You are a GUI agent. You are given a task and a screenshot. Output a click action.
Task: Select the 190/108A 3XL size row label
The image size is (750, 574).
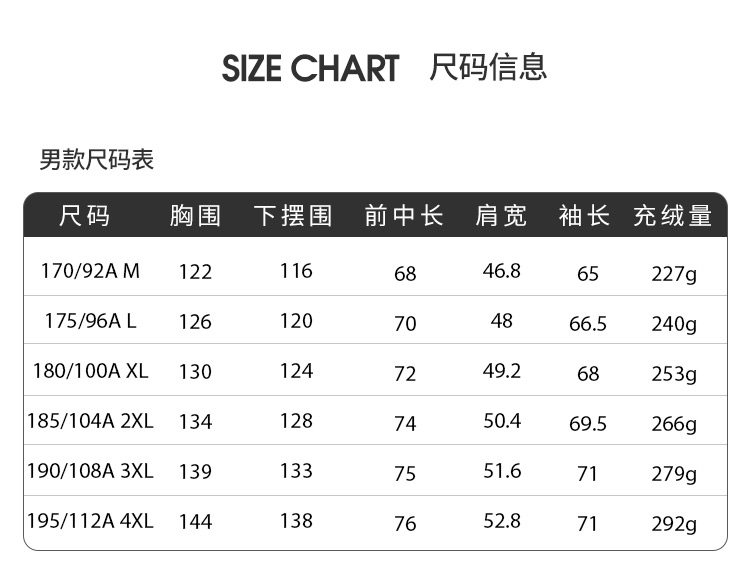tap(90, 471)
